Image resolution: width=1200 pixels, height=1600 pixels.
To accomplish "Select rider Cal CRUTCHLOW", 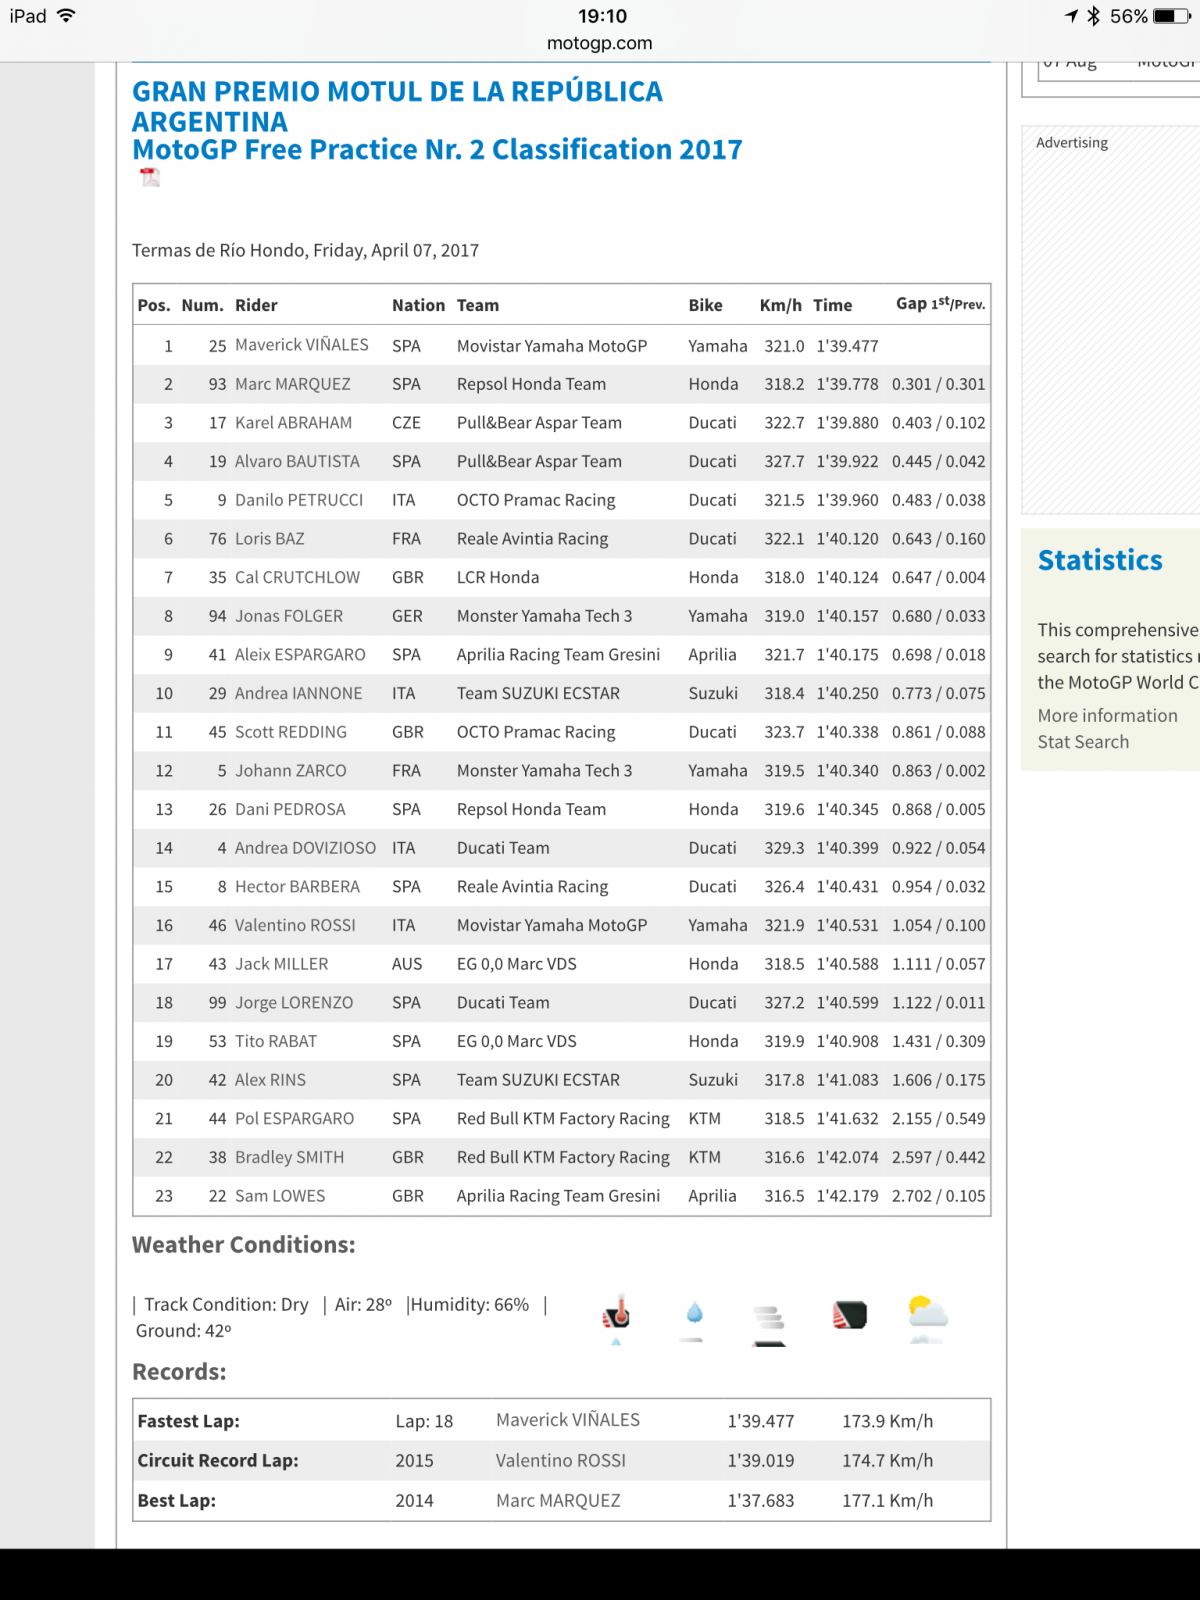I will [x=297, y=578].
